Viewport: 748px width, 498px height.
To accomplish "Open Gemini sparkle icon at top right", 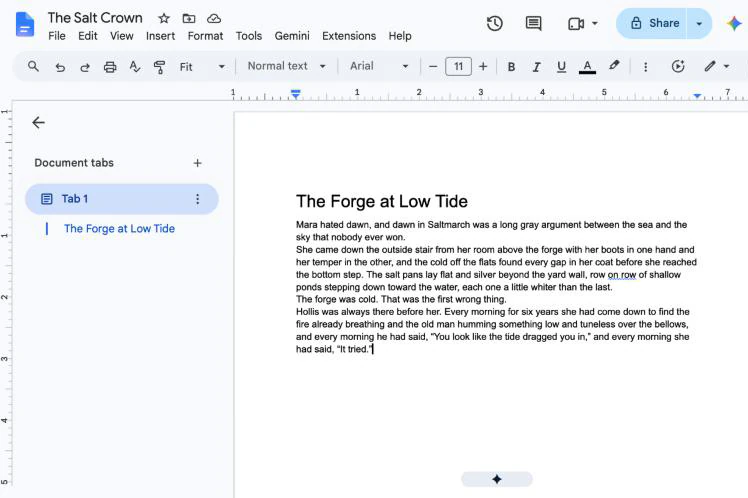I will pos(734,23).
